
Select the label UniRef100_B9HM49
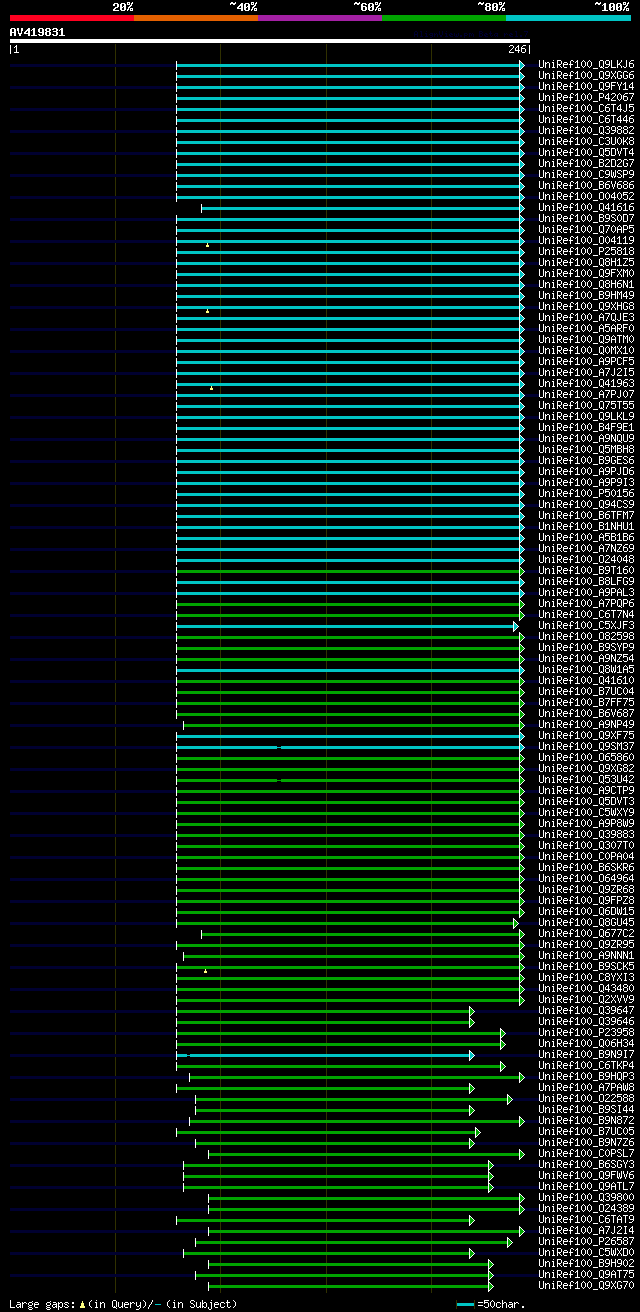tap(586, 295)
